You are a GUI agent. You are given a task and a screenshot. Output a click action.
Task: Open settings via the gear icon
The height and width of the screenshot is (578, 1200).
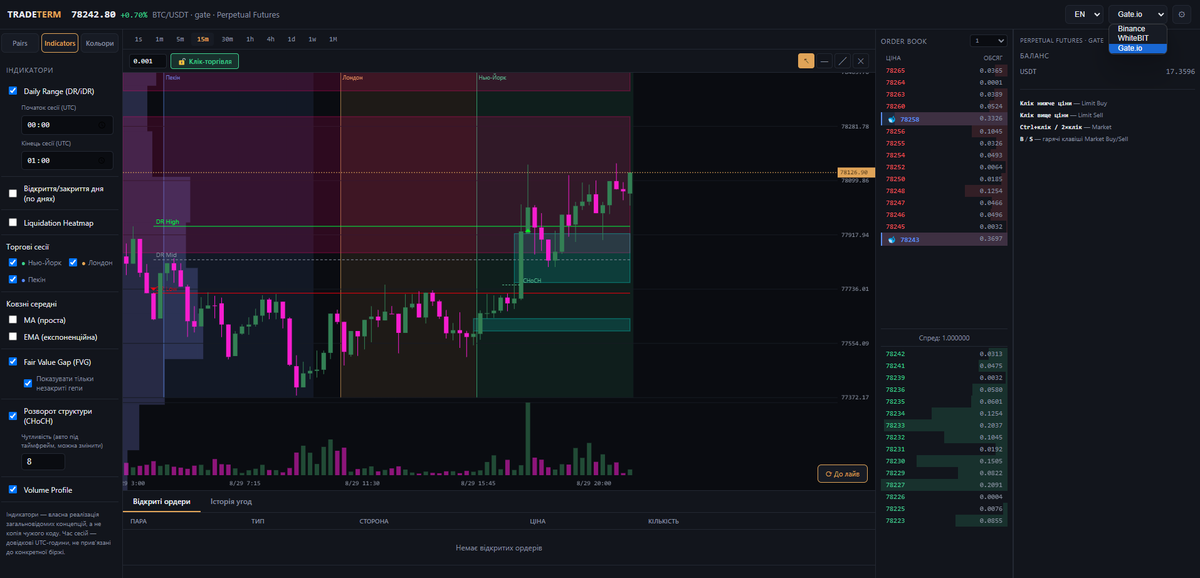(1182, 15)
